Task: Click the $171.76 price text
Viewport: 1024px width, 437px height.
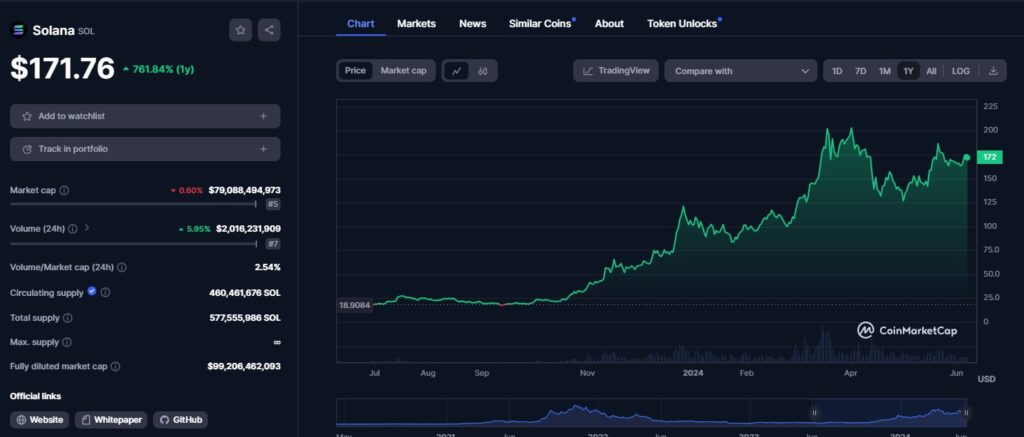Action: tap(62, 69)
